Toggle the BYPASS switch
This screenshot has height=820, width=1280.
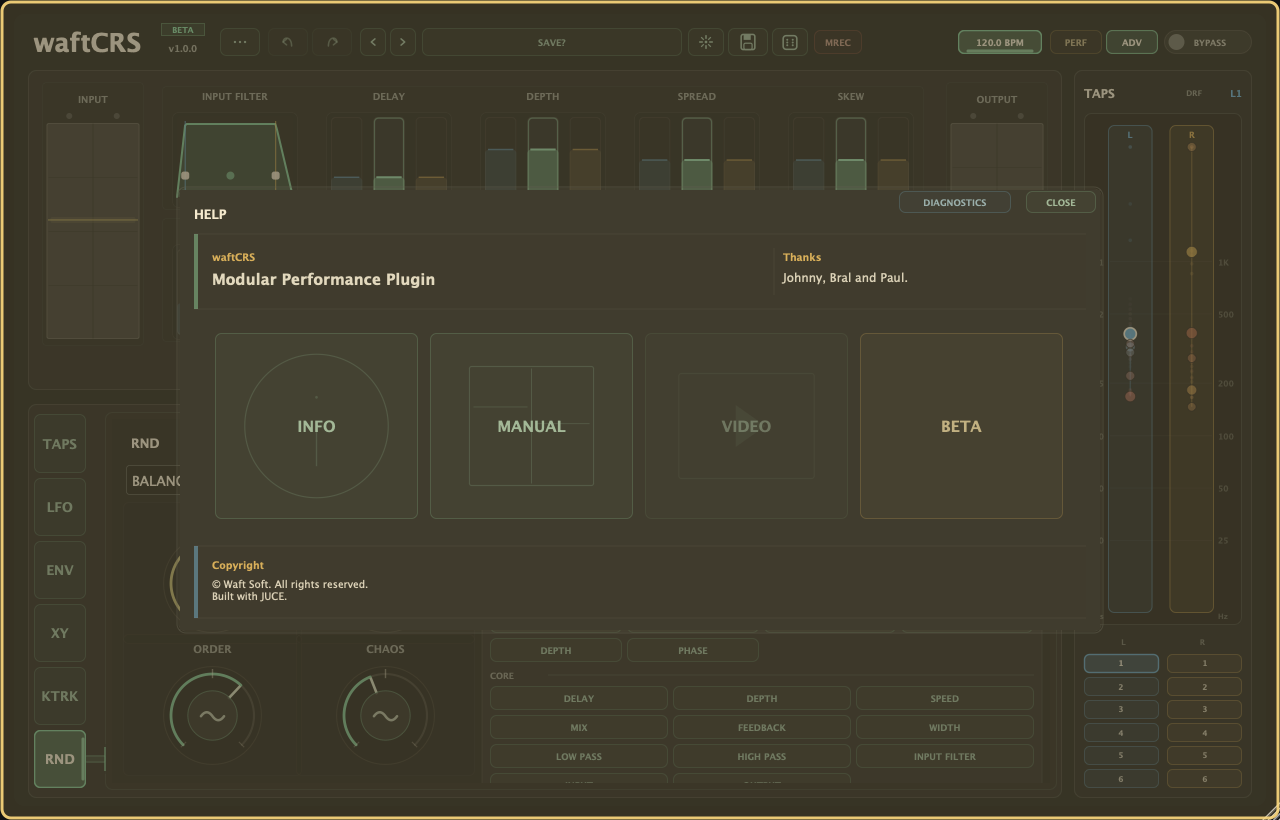pos(1208,42)
